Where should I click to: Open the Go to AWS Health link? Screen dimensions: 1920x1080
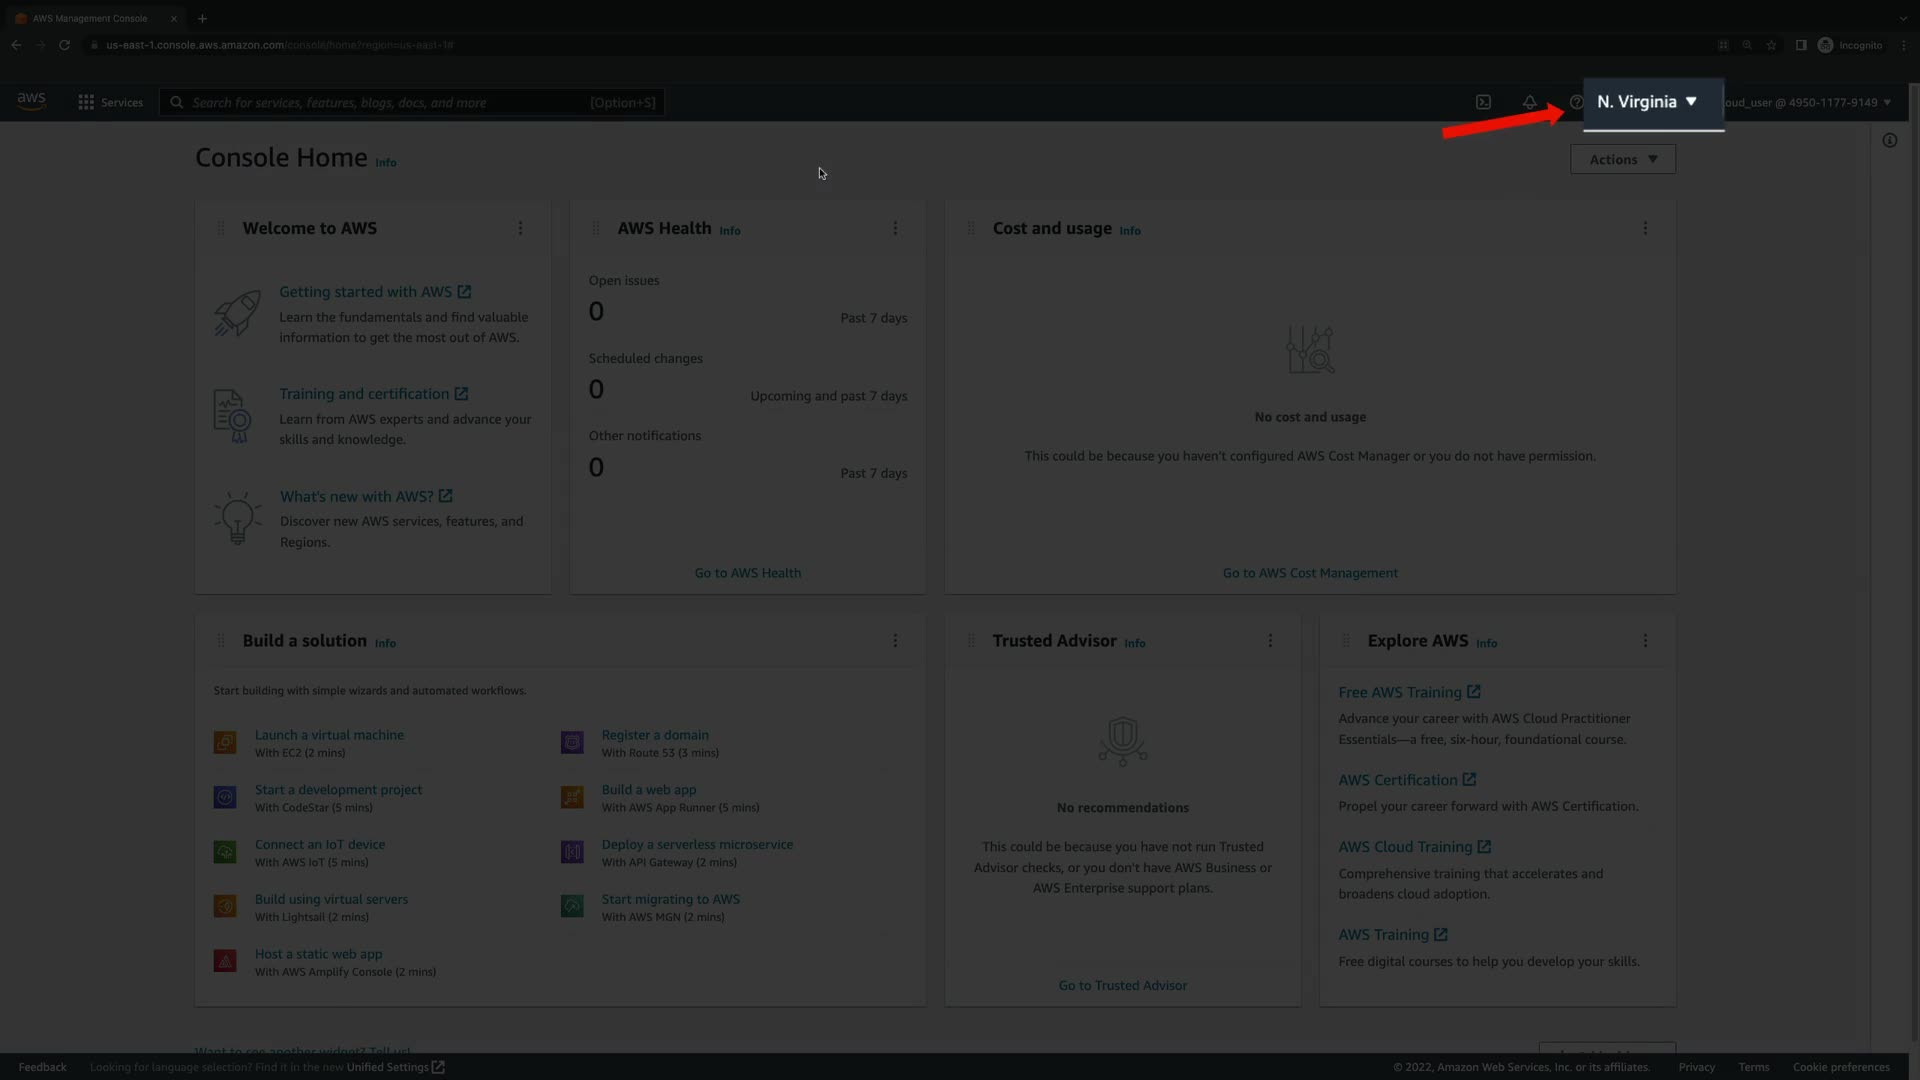[747, 573]
